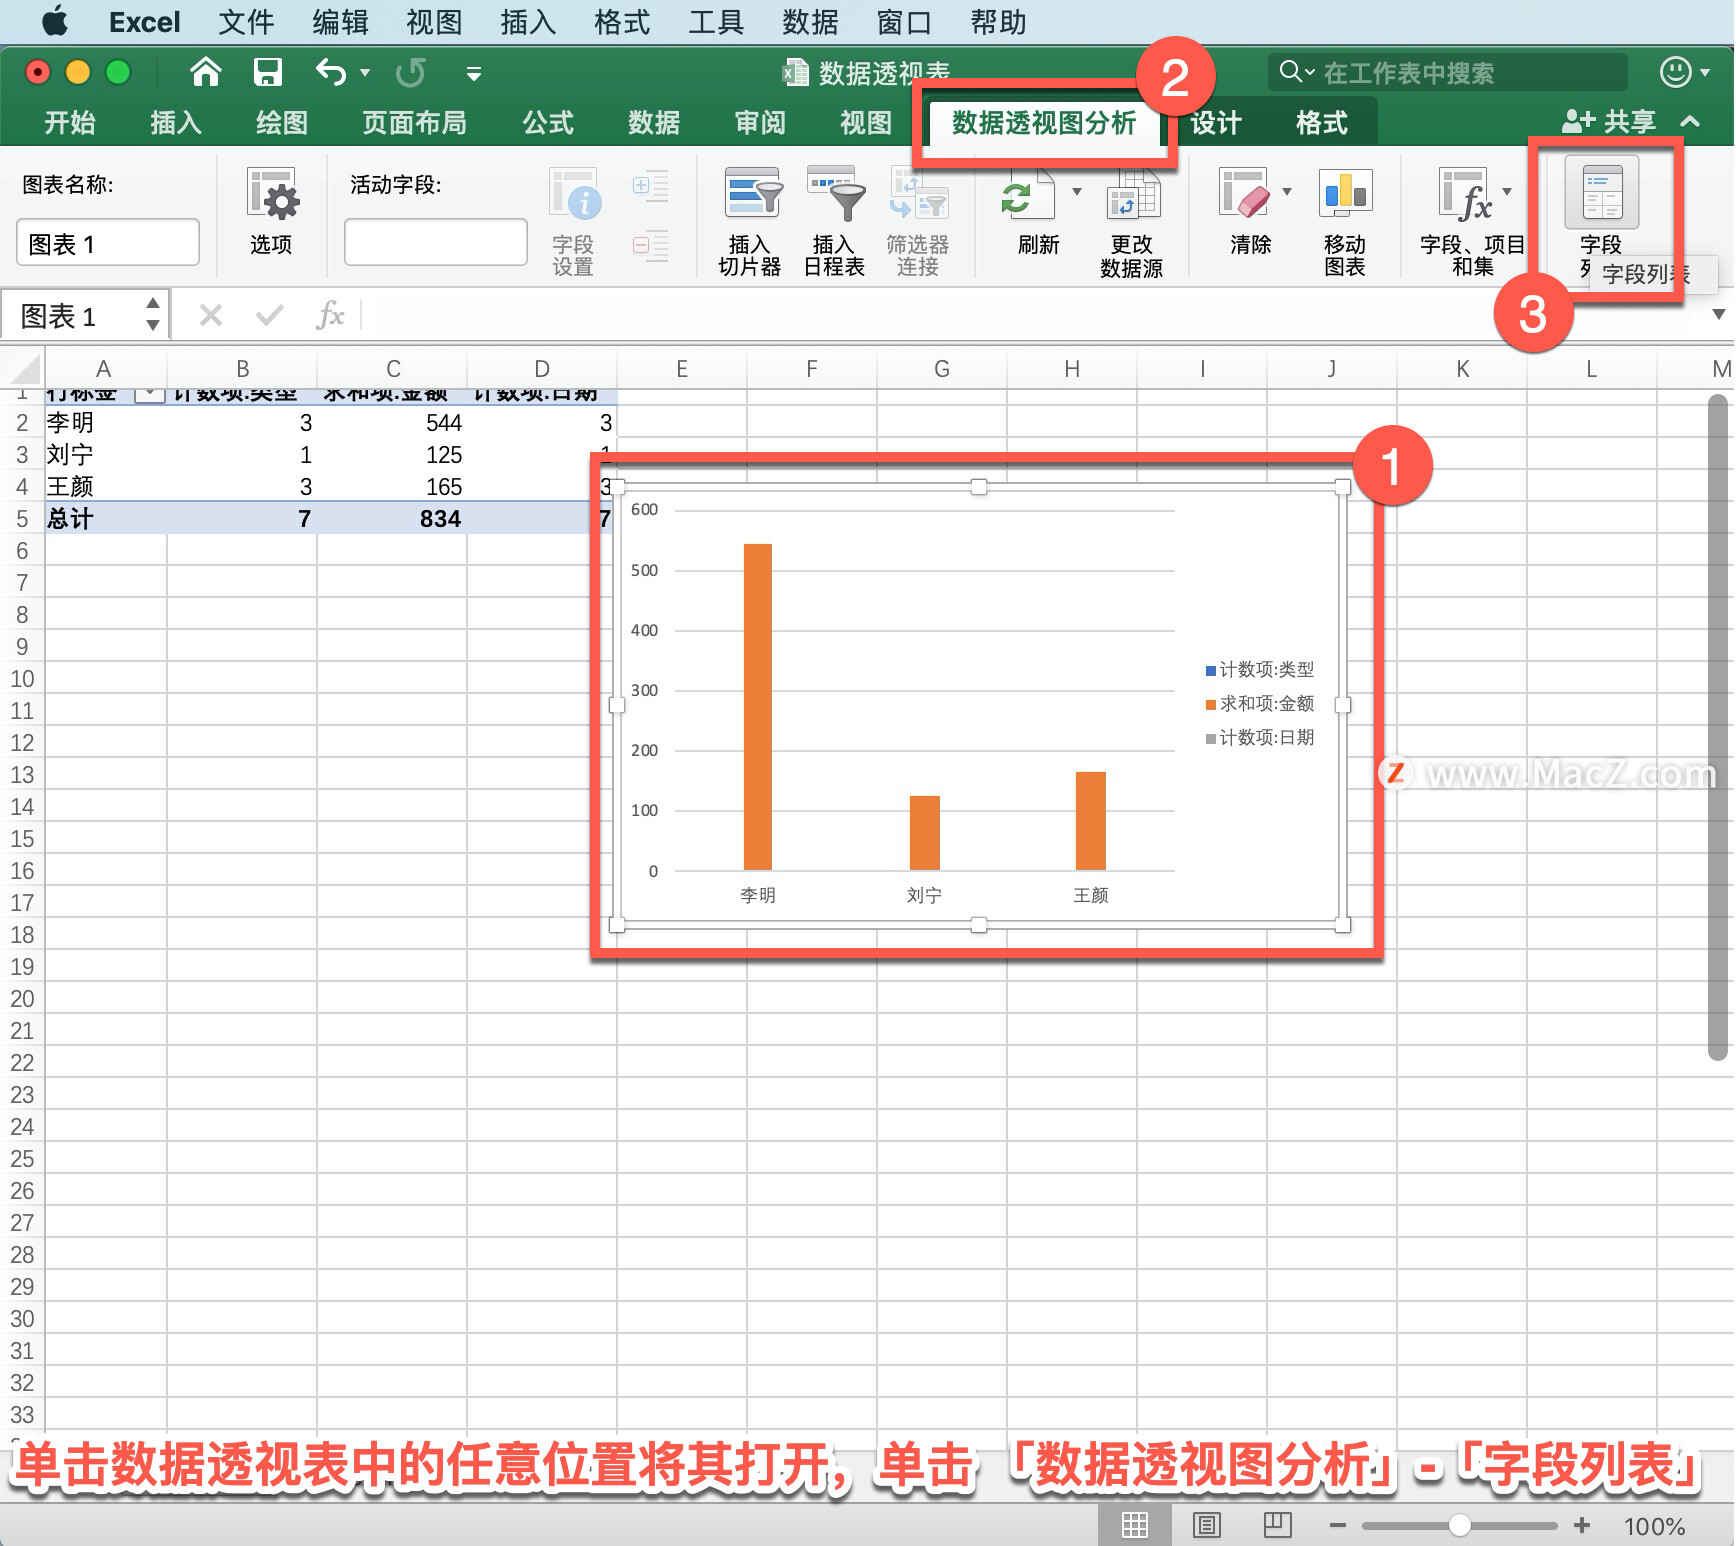Click the insert function fx icon
The image size is (1736, 1546).
pos(330,316)
